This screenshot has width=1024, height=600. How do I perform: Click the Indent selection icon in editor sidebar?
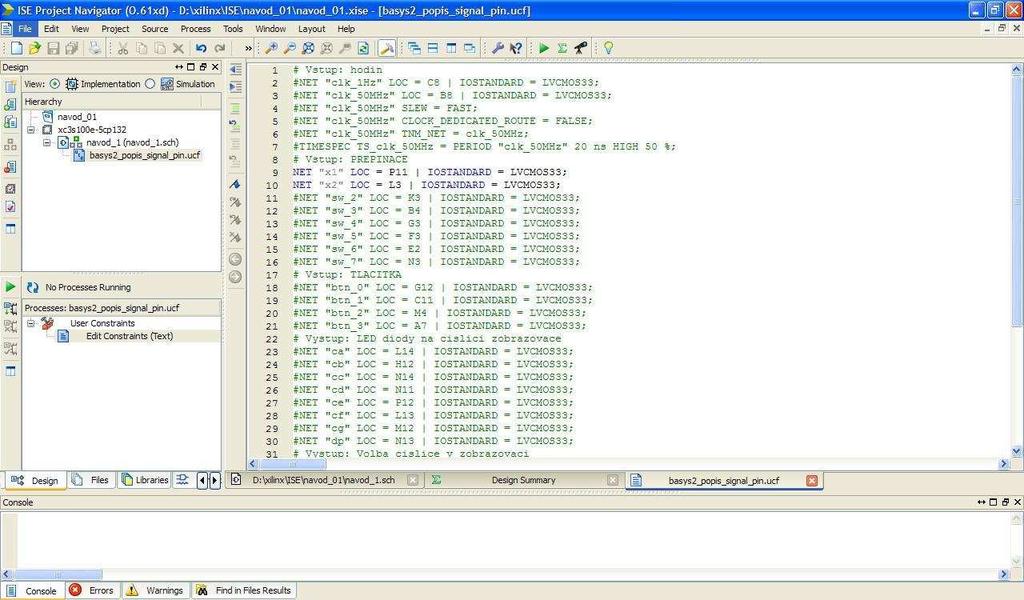(236, 87)
